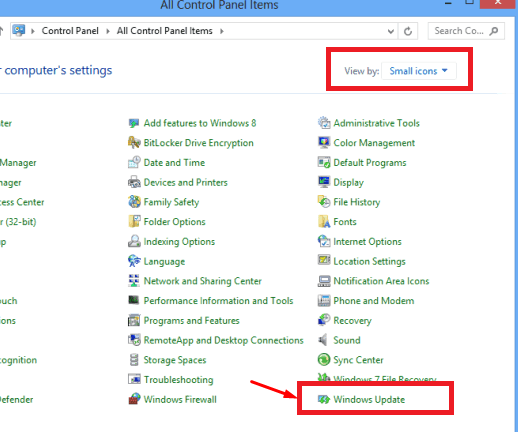
Task: Expand the arrow after All Control Panel Items
Action: point(222,31)
